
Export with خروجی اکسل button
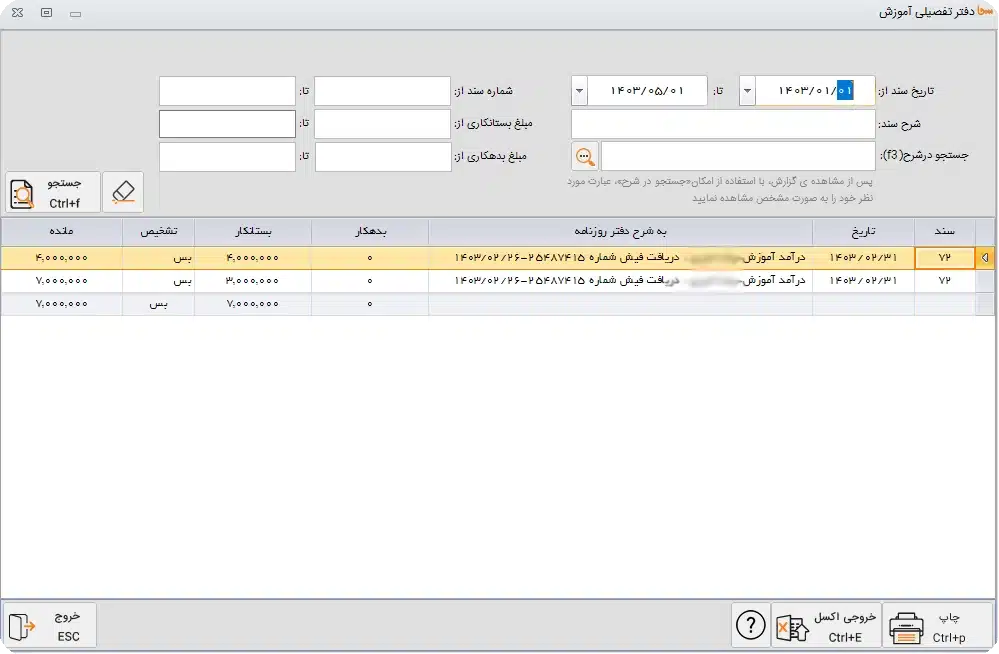point(826,625)
